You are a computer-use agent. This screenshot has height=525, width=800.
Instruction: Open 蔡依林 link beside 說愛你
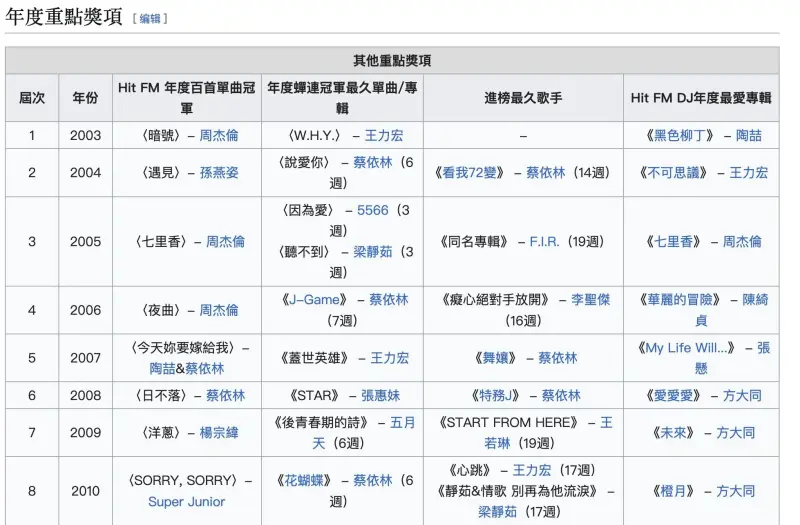coord(372,162)
